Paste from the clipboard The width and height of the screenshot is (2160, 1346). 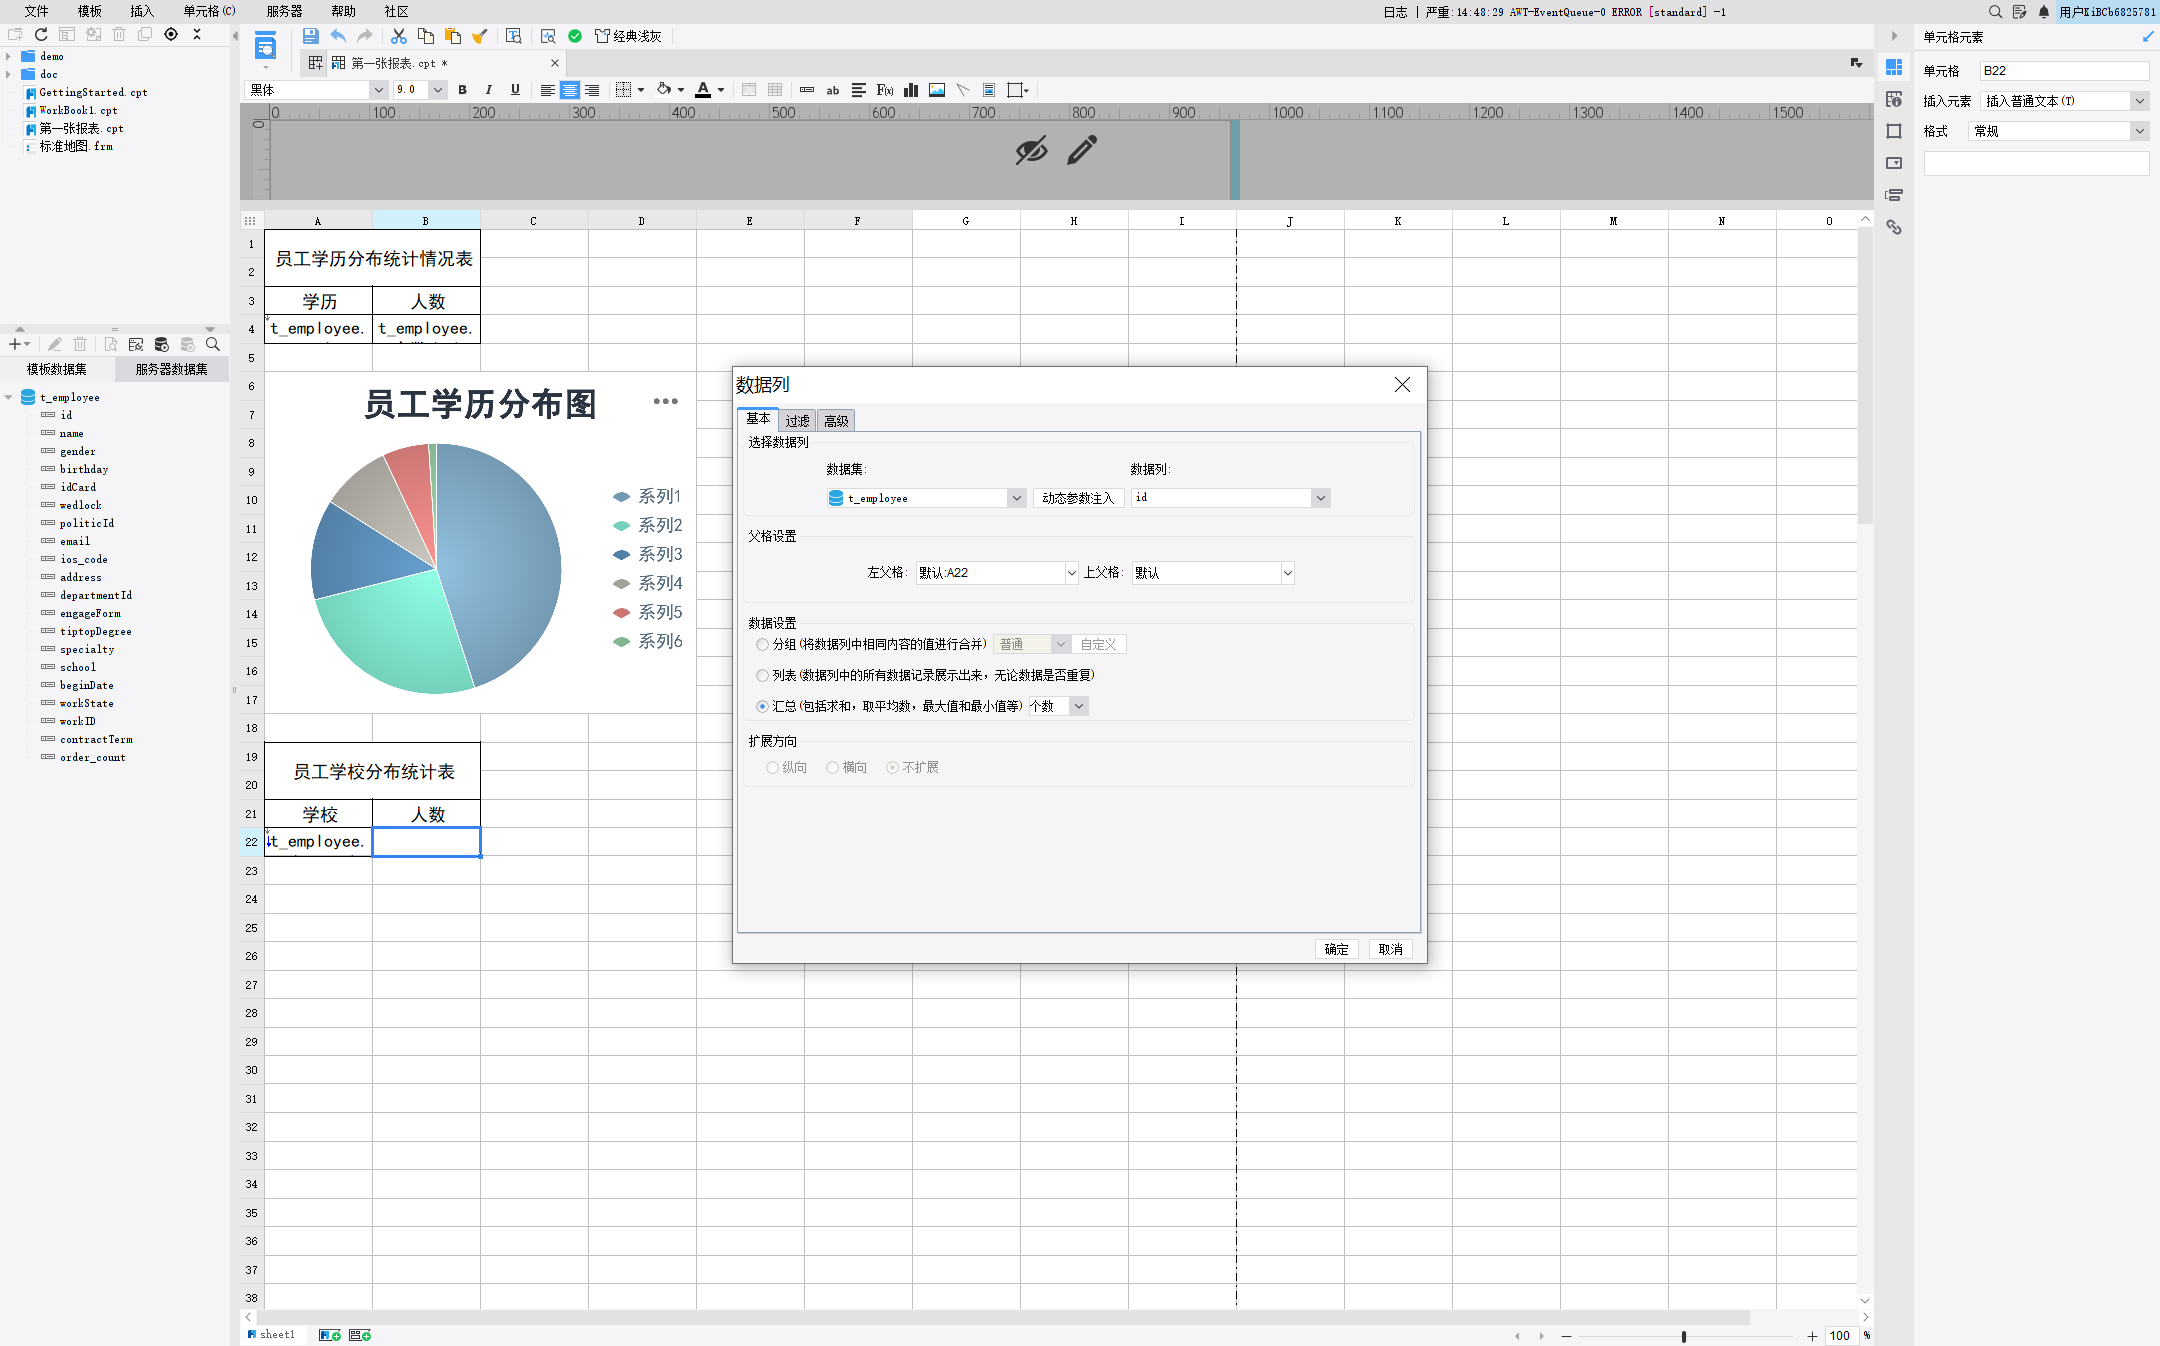(453, 36)
